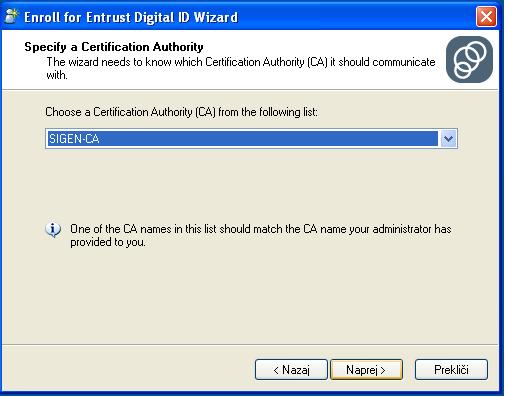Click the right chevron on the Naprej button
This screenshot has width=507, height=397.
point(383,370)
